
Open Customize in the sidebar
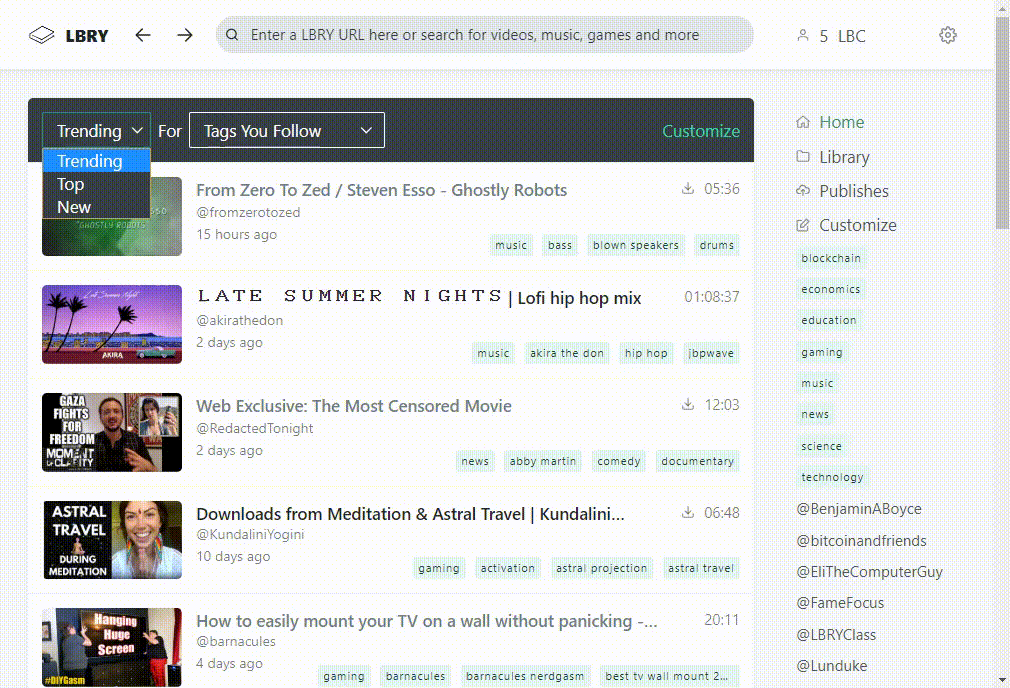[x=857, y=225]
